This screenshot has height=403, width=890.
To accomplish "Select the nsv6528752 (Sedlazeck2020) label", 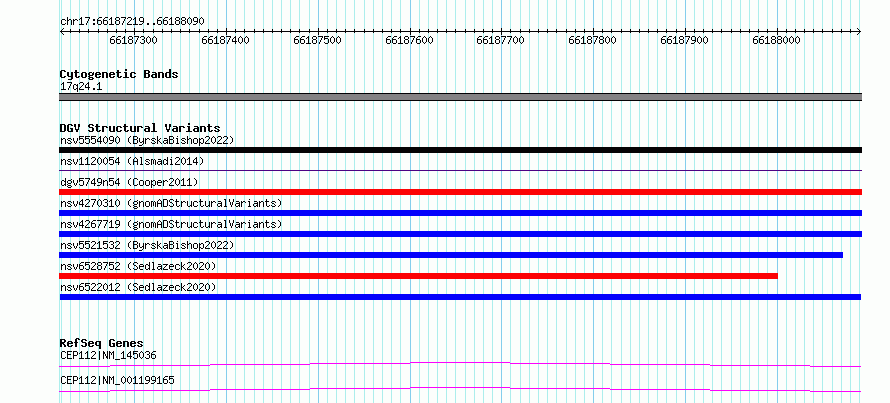I will click(x=138, y=266).
